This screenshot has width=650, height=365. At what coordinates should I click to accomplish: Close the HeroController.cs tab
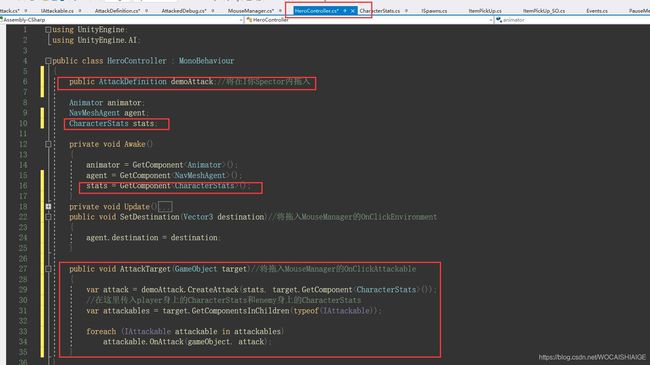click(x=353, y=11)
